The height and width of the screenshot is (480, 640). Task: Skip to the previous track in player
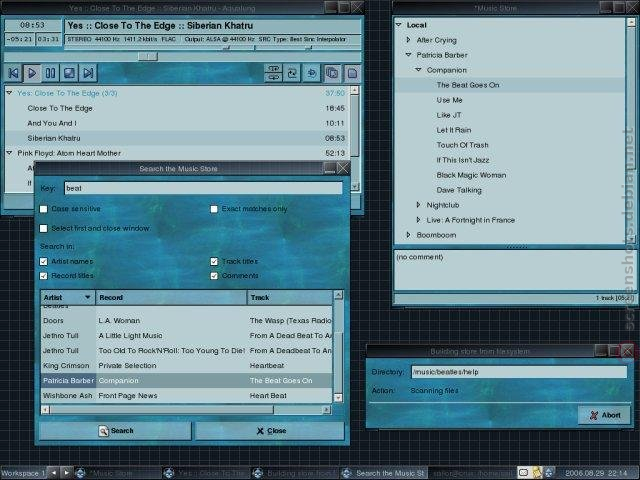click(13, 73)
